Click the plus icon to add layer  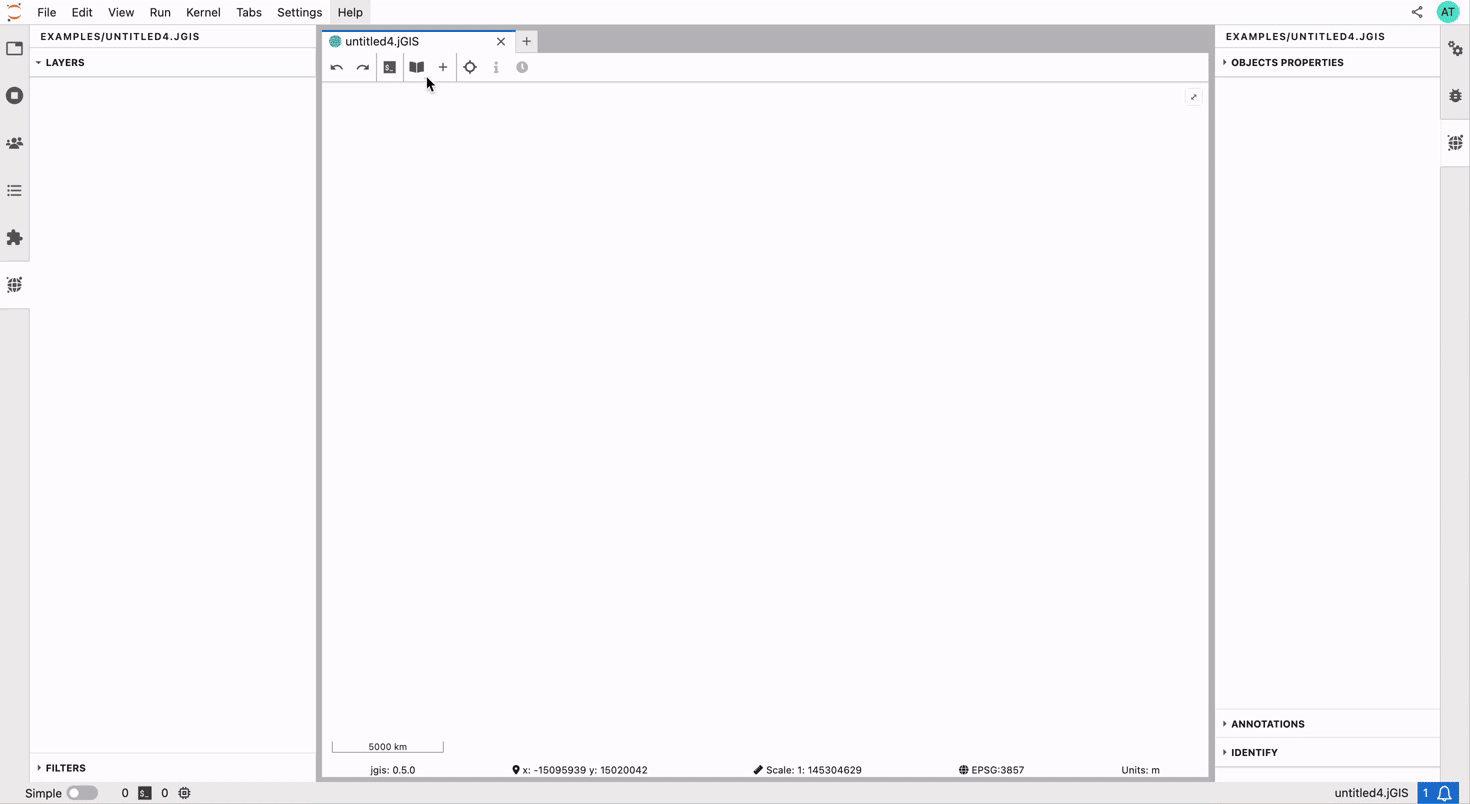point(443,68)
